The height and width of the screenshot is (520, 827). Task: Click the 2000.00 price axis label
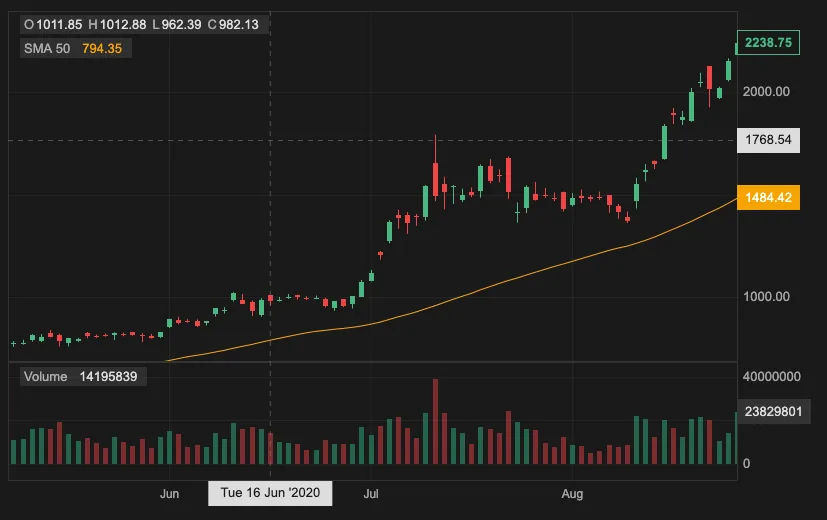pyautogui.click(x=766, y=91)
